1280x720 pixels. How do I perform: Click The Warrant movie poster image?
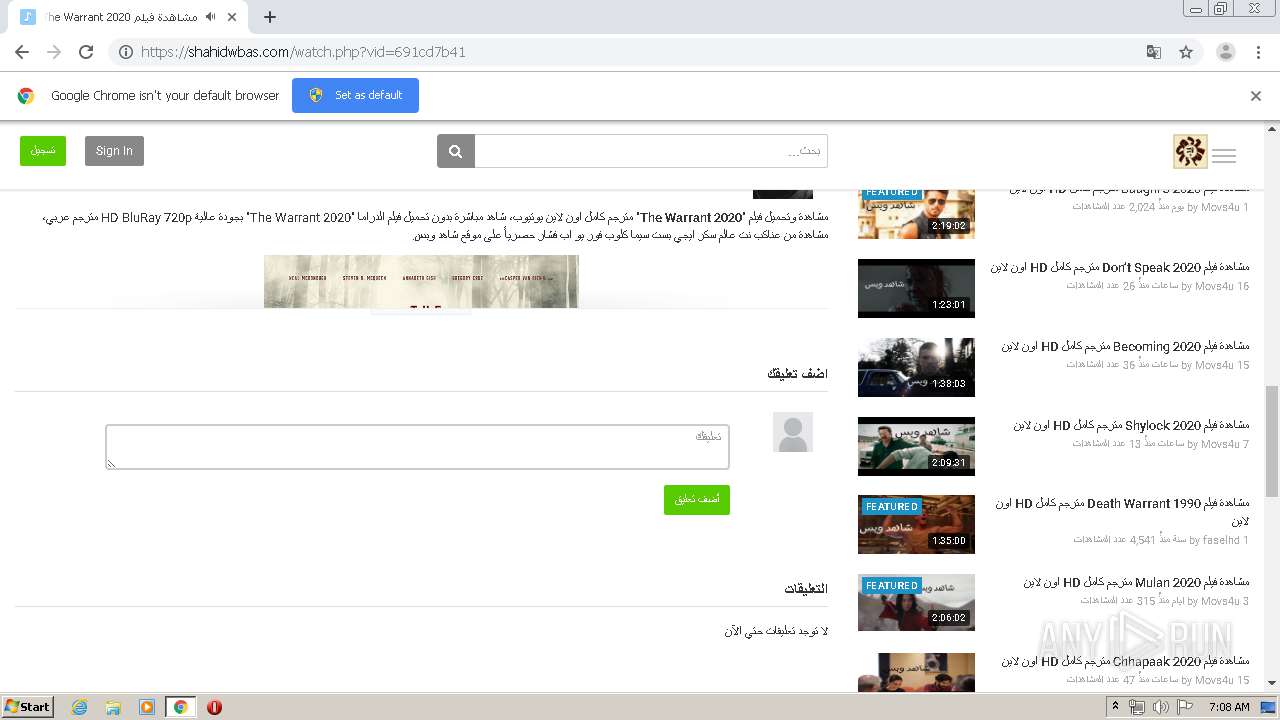(421, 281)
